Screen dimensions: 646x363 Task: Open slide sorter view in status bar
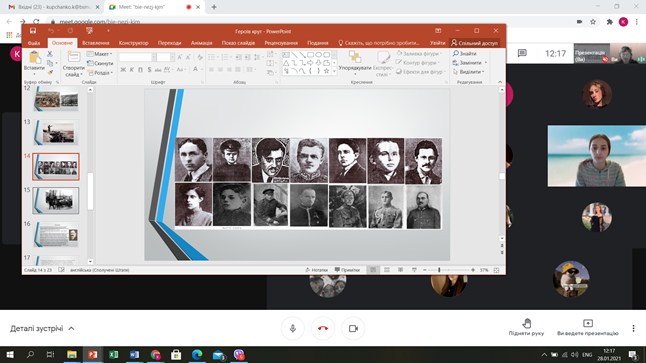click(387, 270)
